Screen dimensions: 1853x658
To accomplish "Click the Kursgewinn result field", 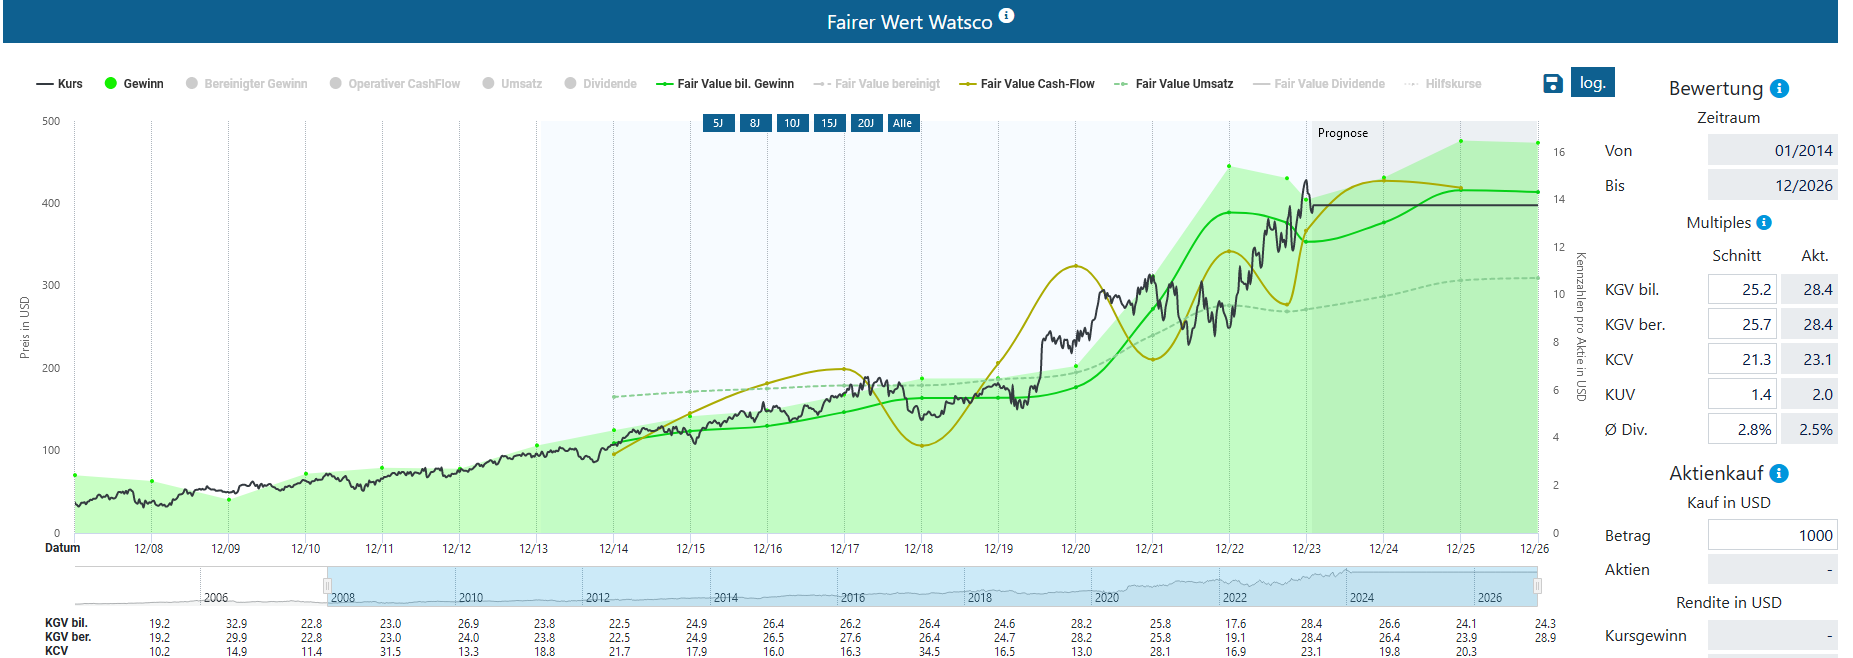I will (1772, 635).
